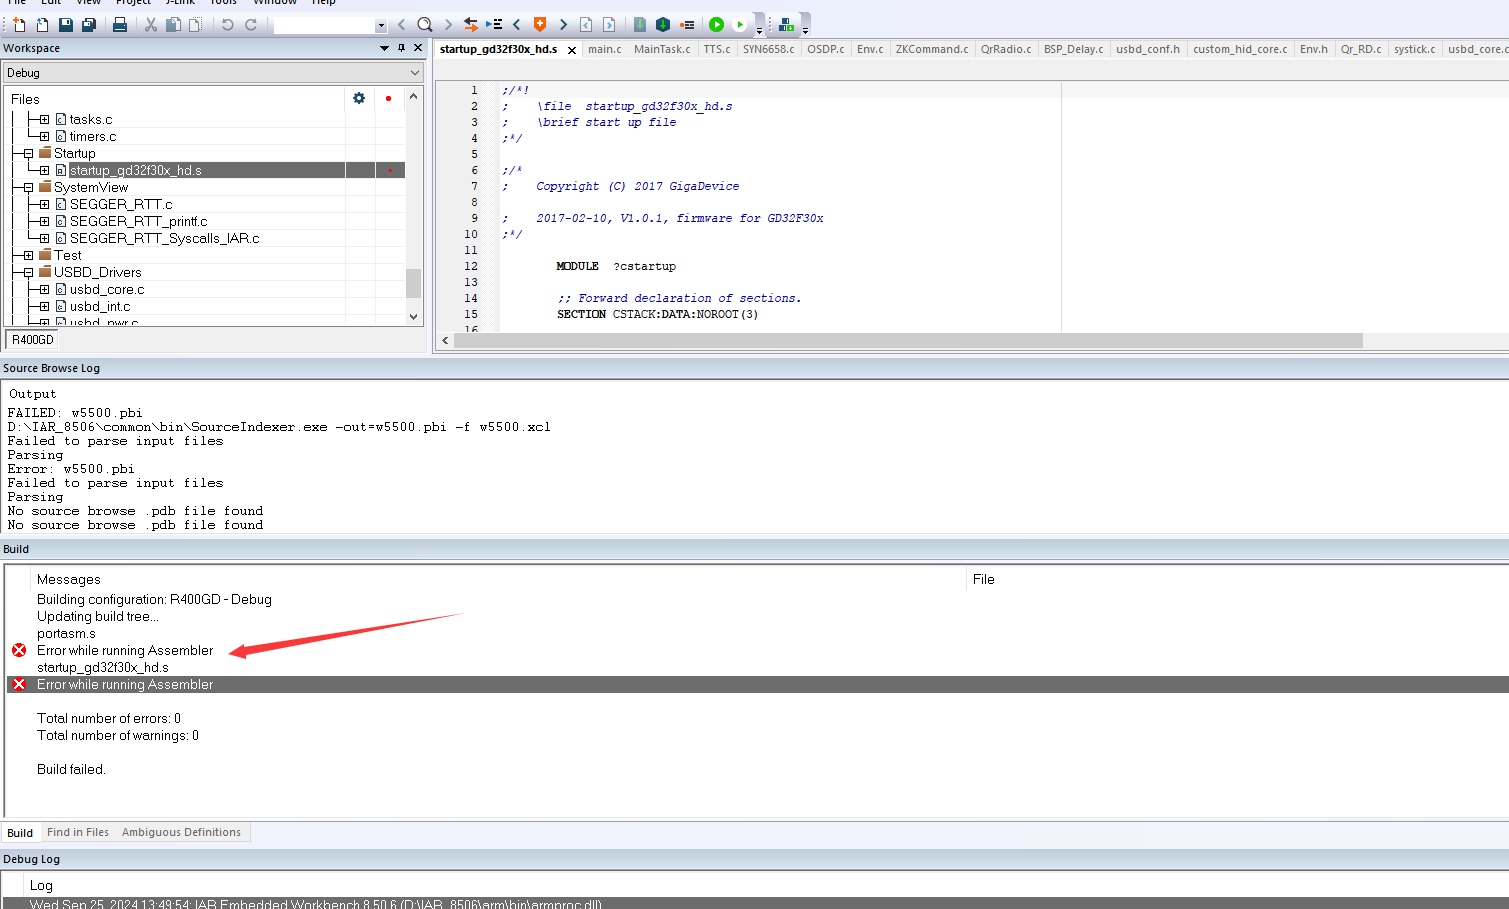Select the R400GD workspace tab
Image resolution: width=1509 pixels, height=909 pixels.
33,340
